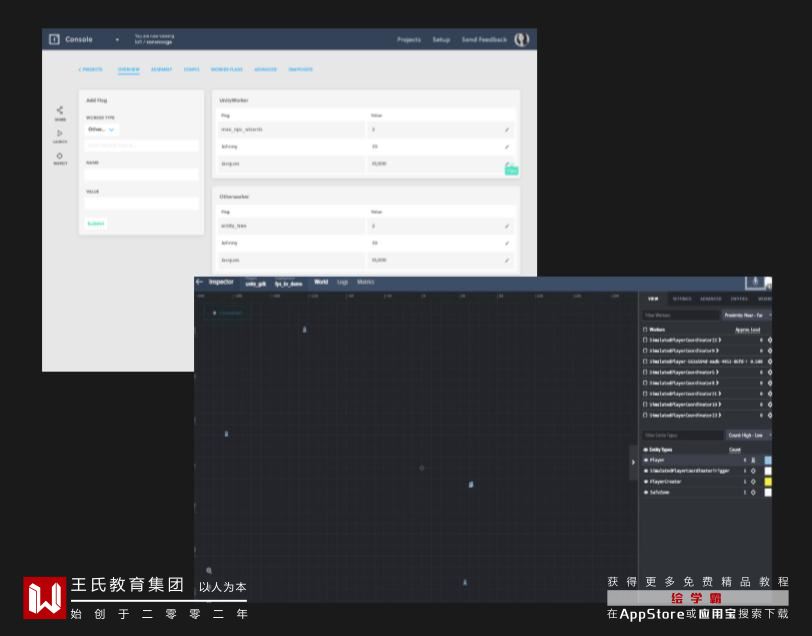The width and height of the screenshot is (812, 636).
Task: Hide the SafeZone entity type
Action: [x=646, y=493]
